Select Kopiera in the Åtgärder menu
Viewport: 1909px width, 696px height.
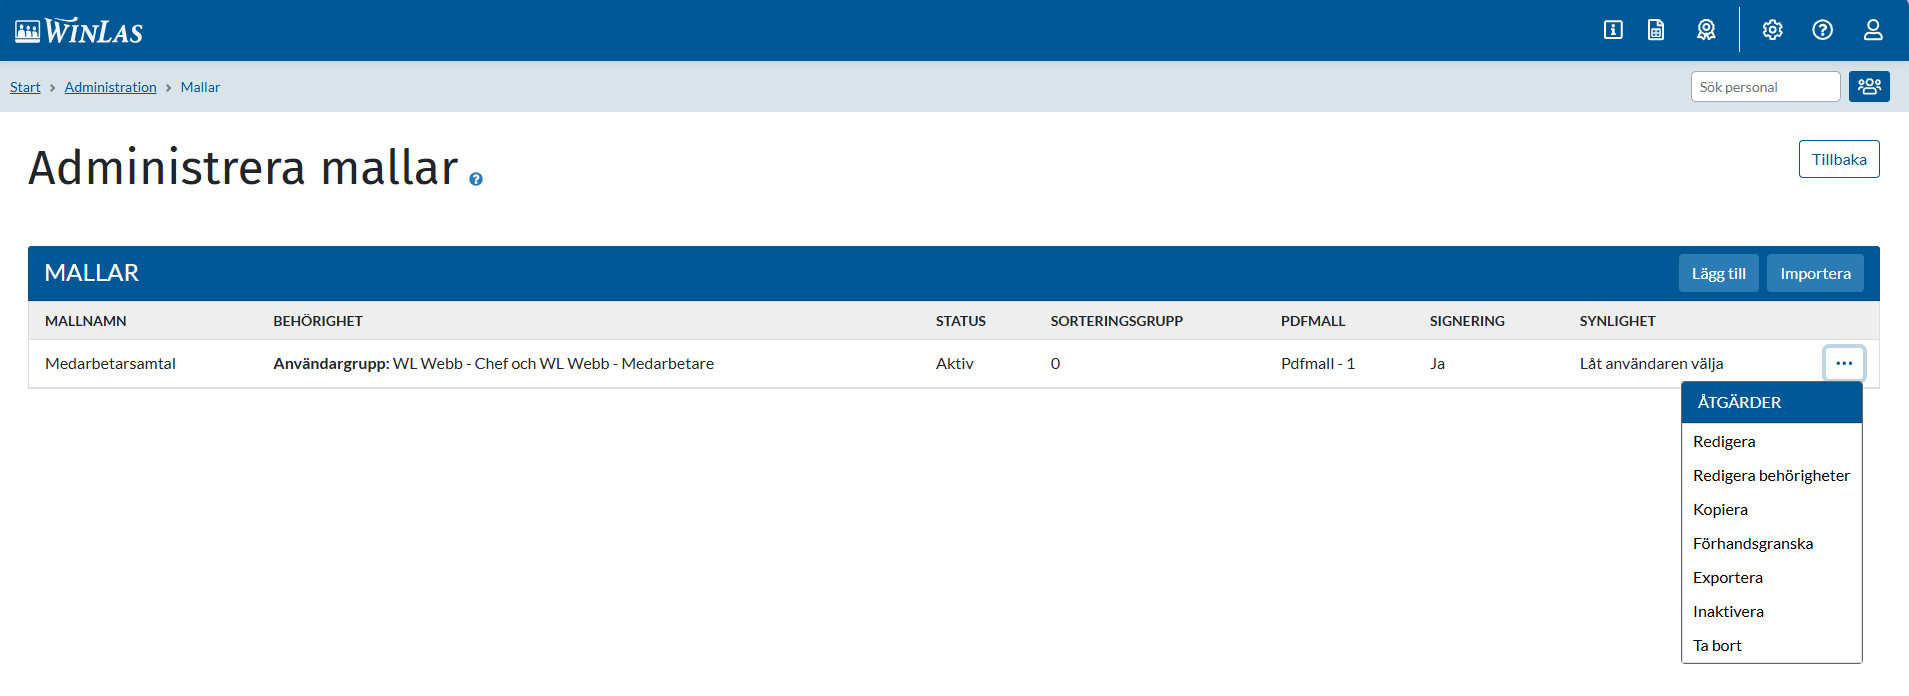point(1720,510)
